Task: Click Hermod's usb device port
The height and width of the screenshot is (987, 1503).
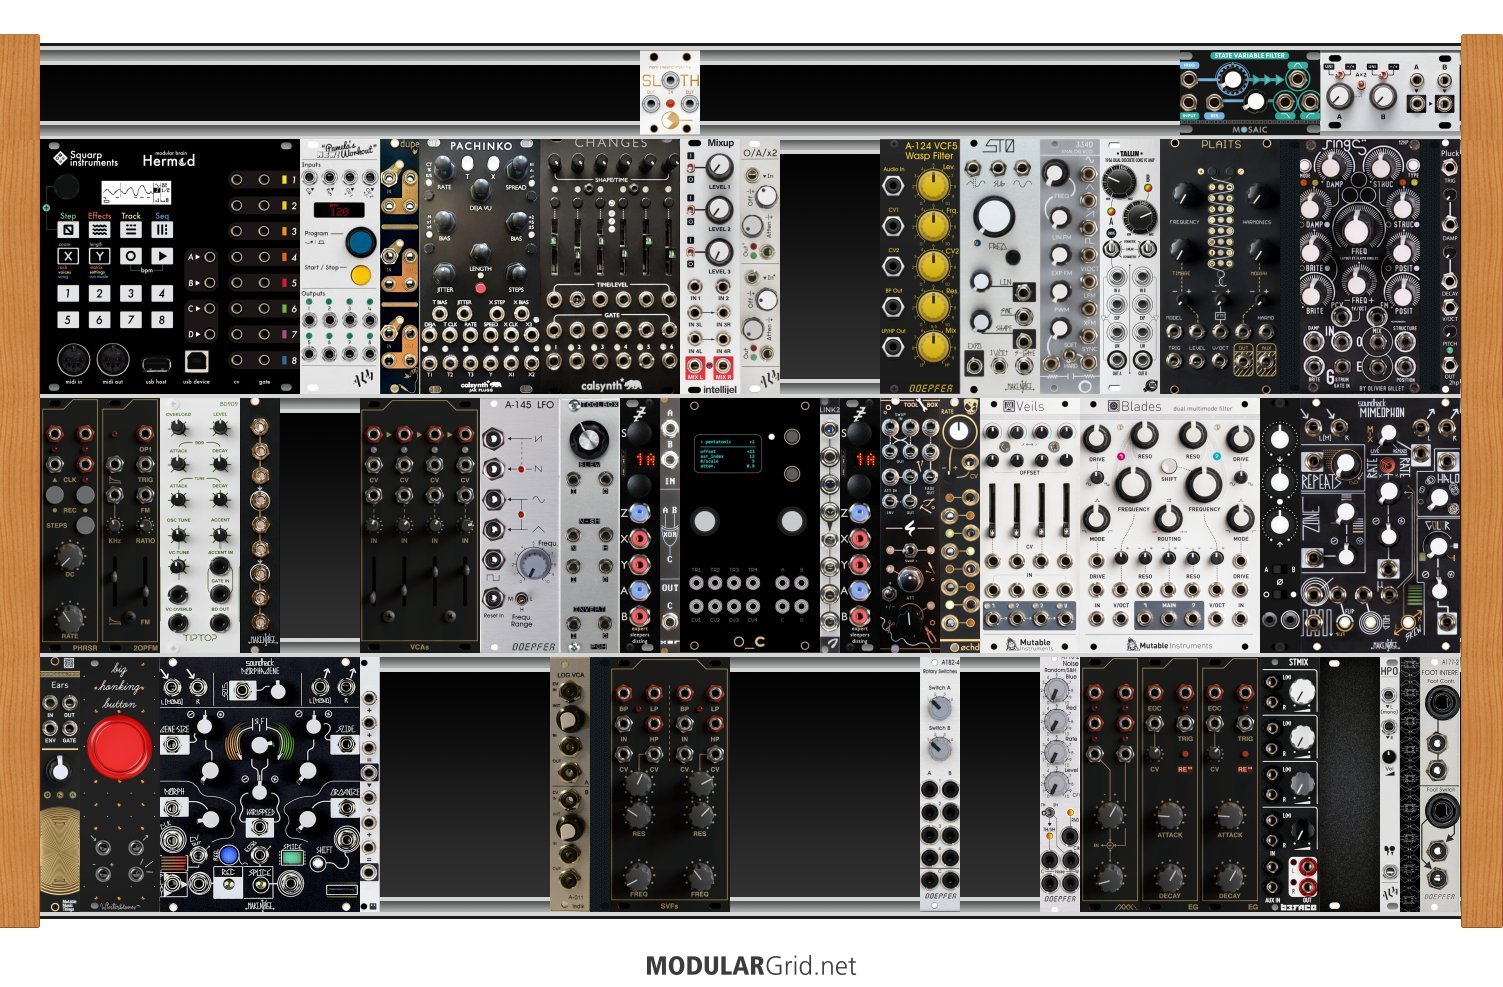Action: [197, 360]
